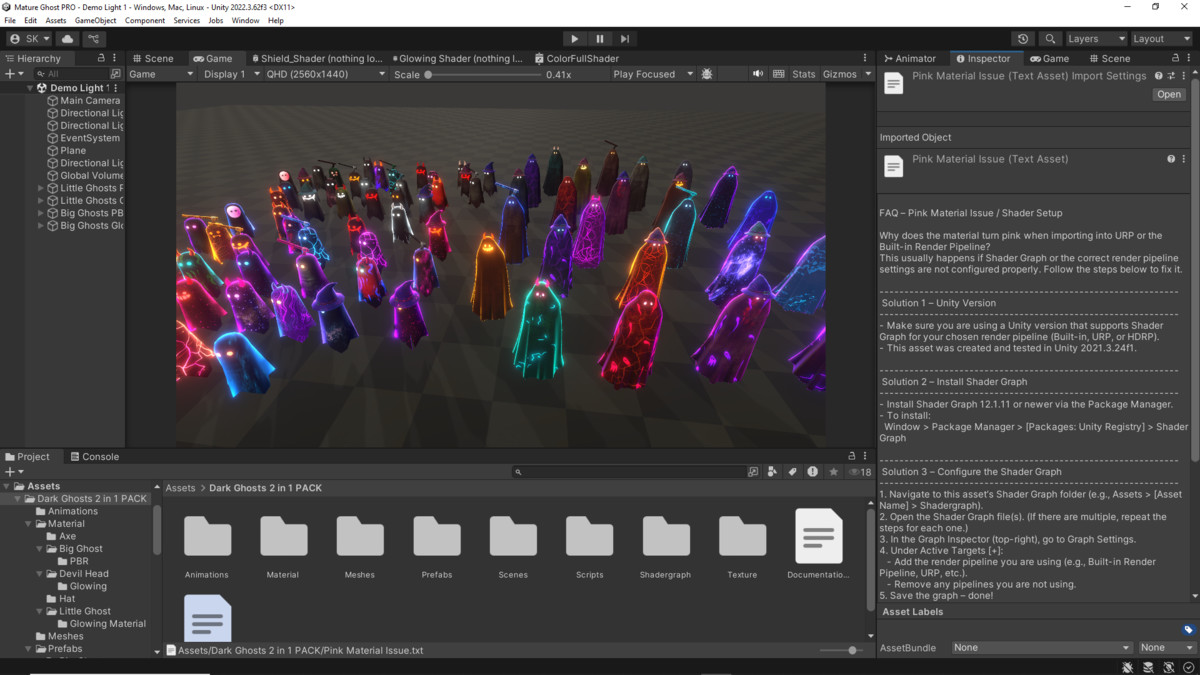Open Unity cloud services icon
Image resolution: width=1200 pixels, height=675 pixels.
[x=68, y=39]
